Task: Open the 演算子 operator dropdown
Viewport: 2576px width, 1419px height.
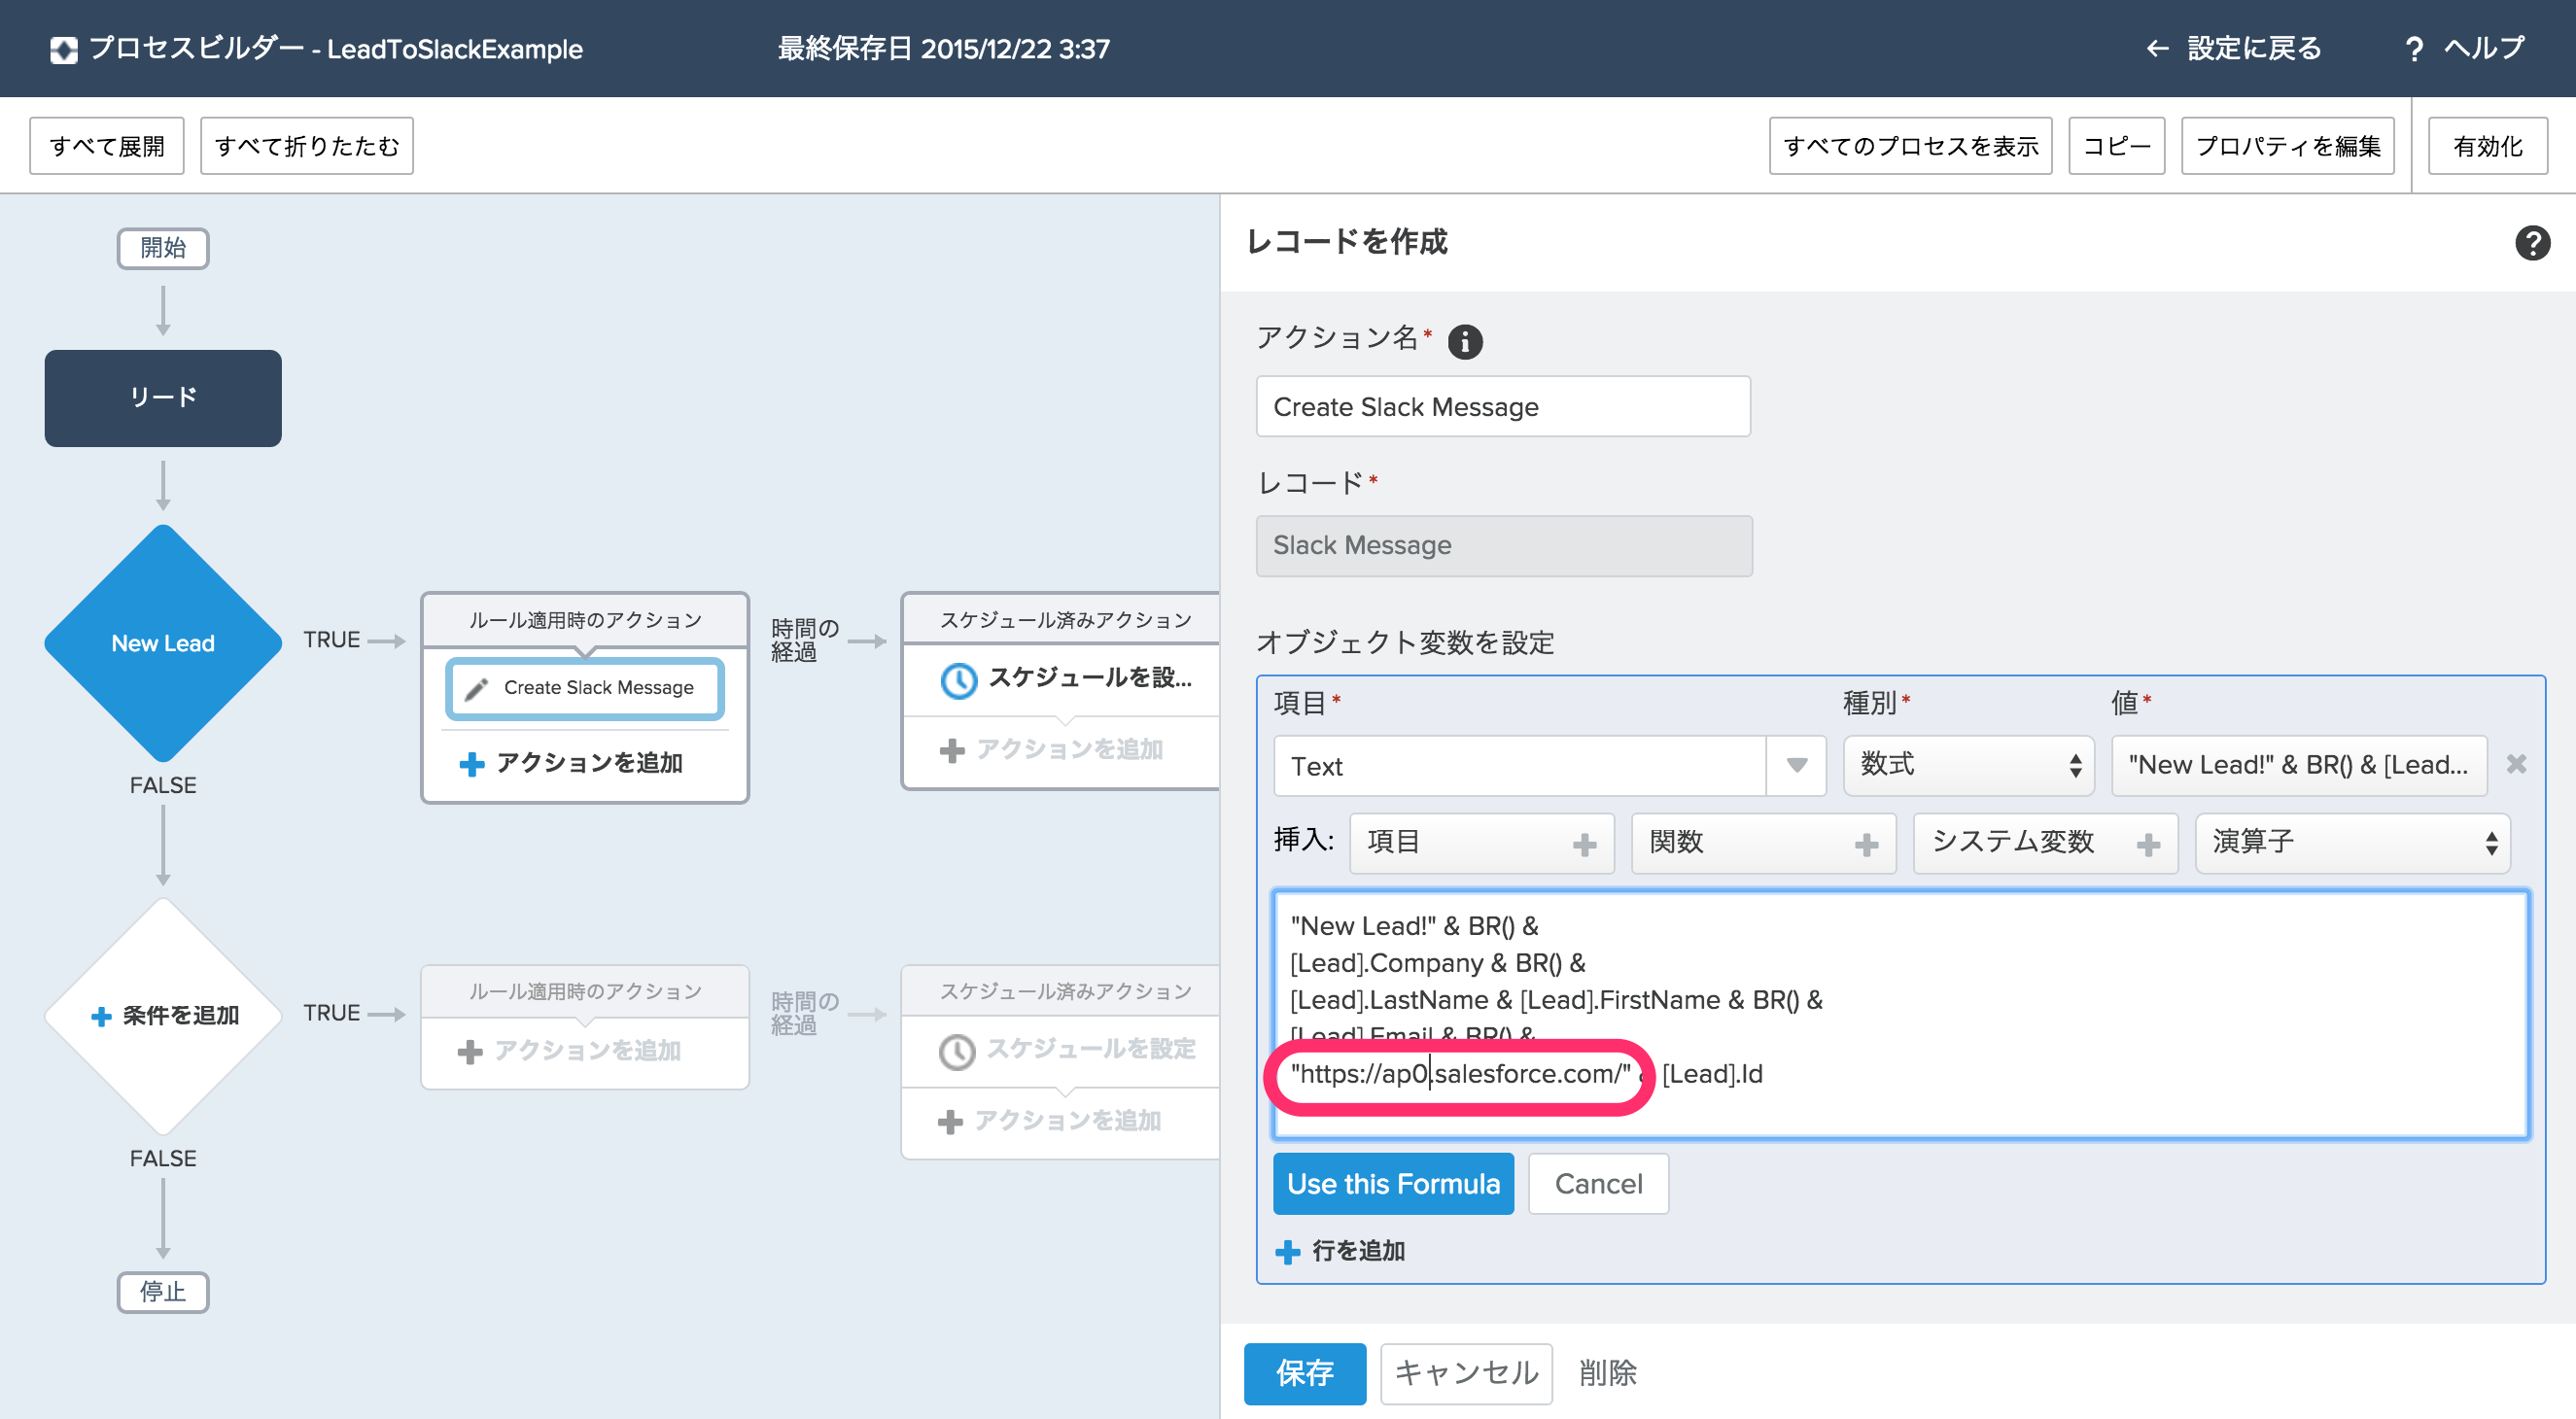Action: point(2352,843)
